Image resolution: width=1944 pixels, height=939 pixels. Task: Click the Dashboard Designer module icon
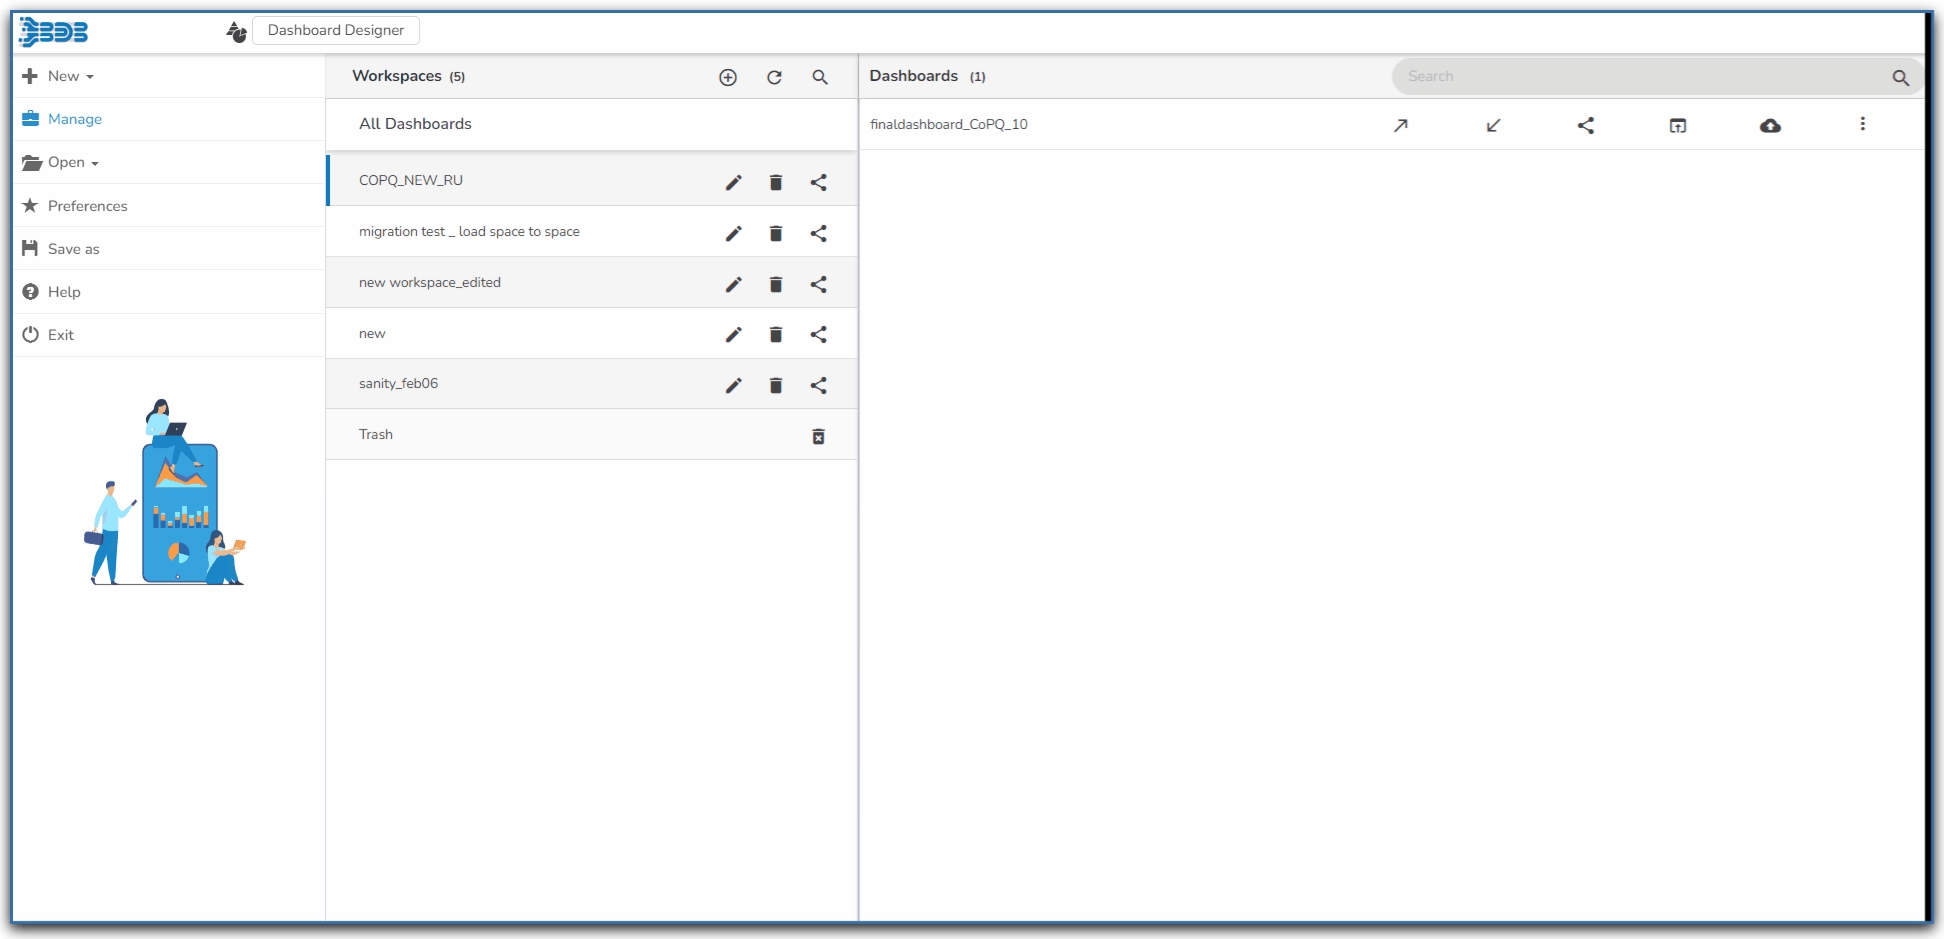click(236, 32)
